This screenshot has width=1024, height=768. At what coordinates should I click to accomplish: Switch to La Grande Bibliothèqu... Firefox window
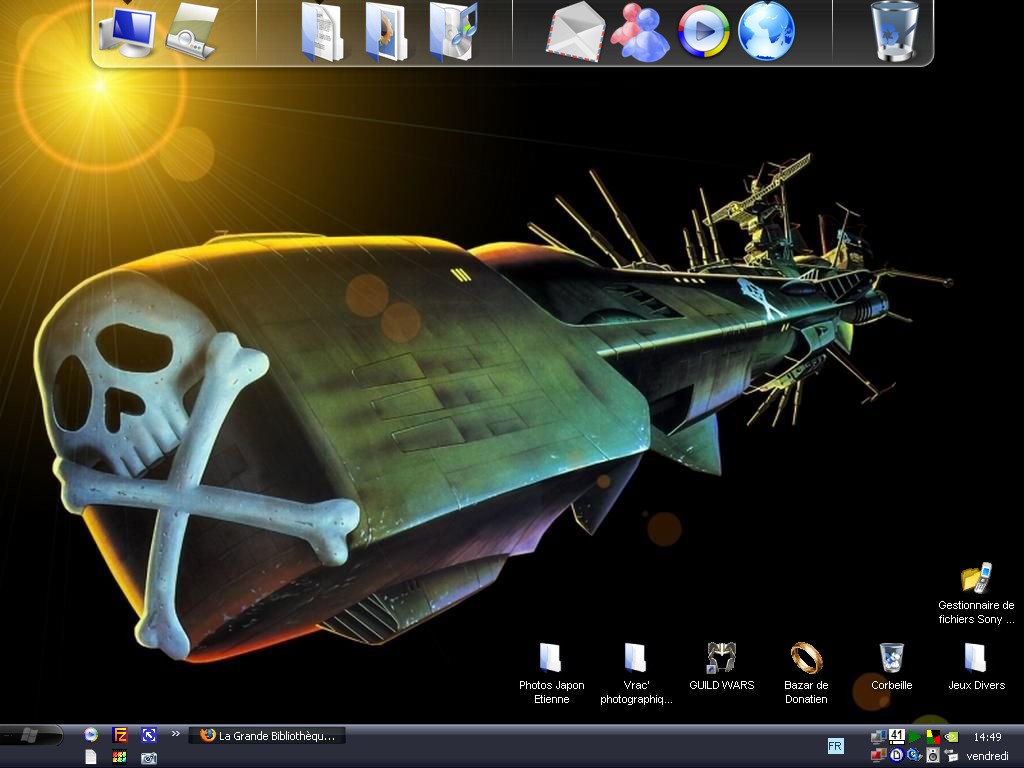tap(267, 736)
